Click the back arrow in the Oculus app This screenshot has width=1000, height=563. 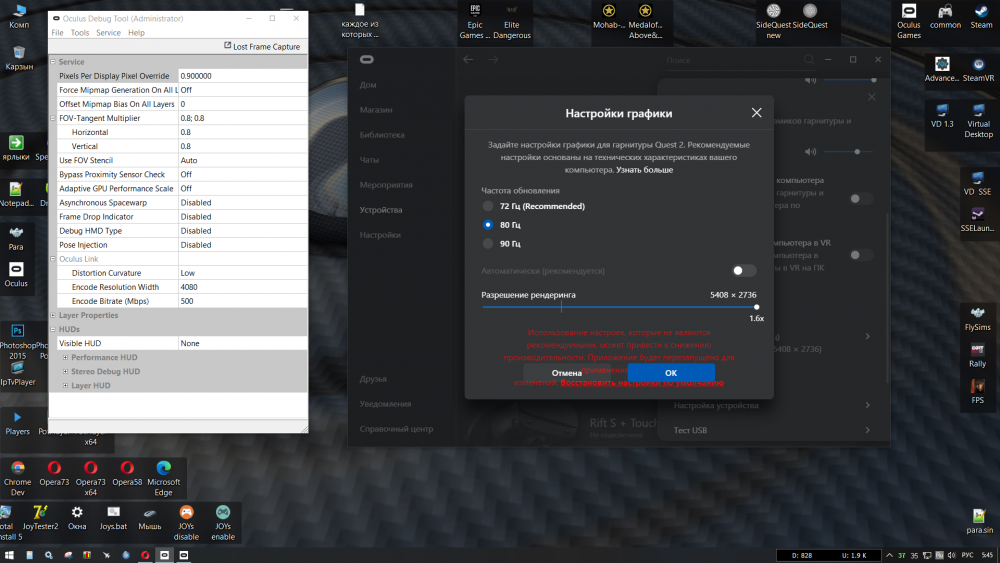pyautogui.click(x=468, y=59)
